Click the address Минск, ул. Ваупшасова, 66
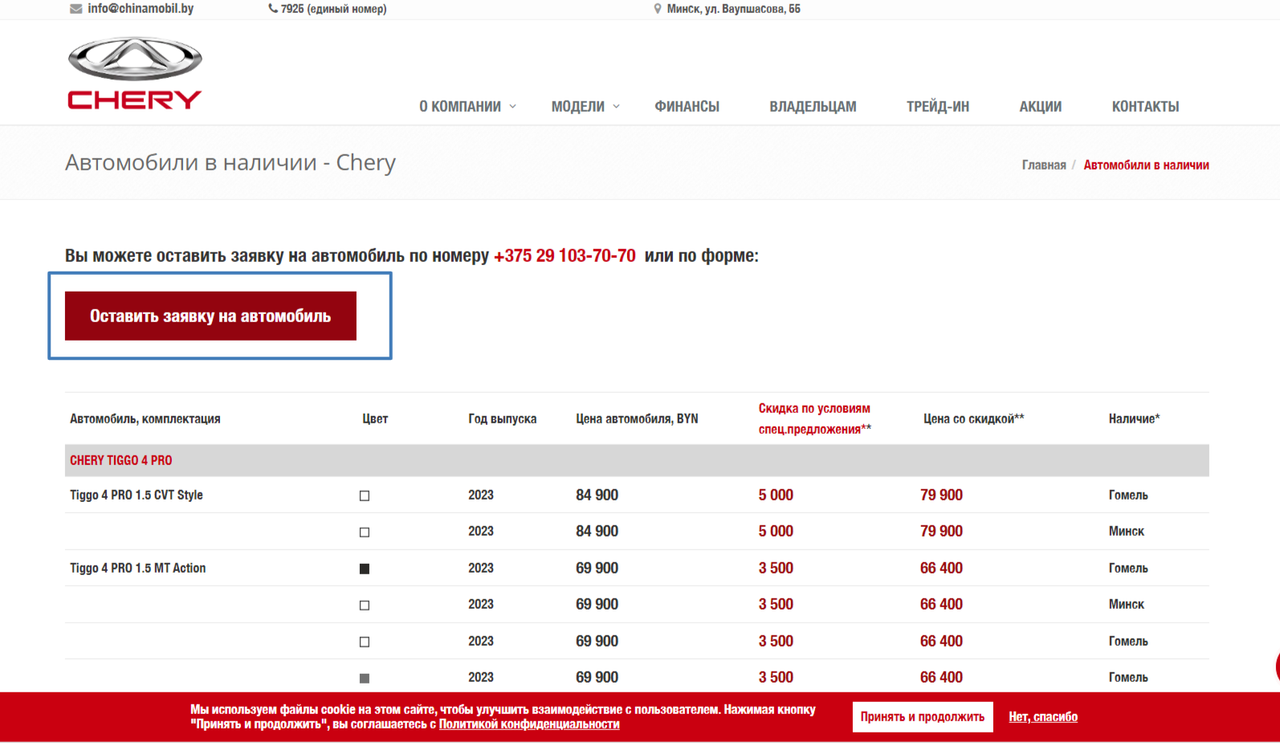Image resolution: width=1280 pixels, height=743 pixels. coord(734,9)
